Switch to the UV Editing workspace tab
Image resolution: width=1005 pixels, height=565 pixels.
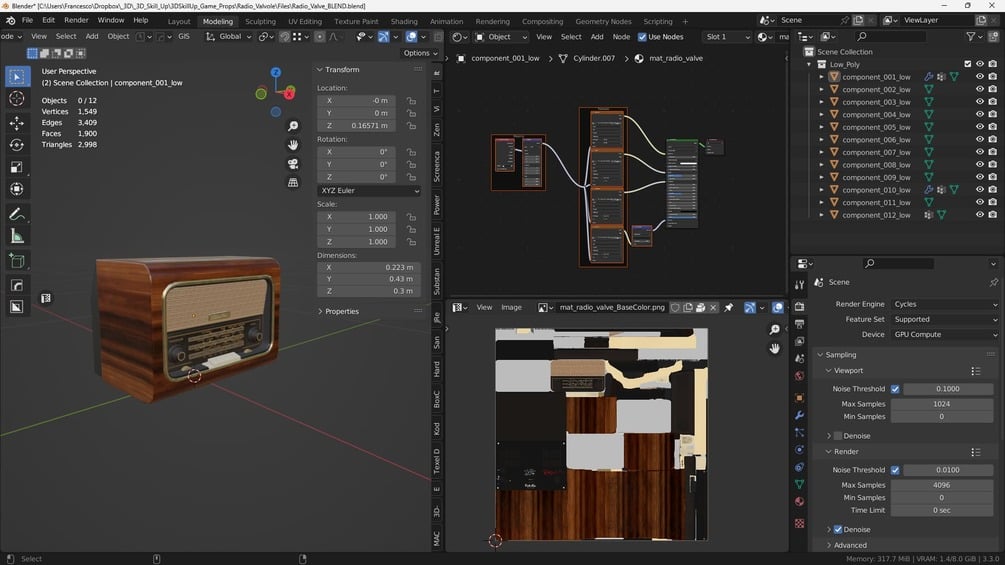(x=305, y=21)
